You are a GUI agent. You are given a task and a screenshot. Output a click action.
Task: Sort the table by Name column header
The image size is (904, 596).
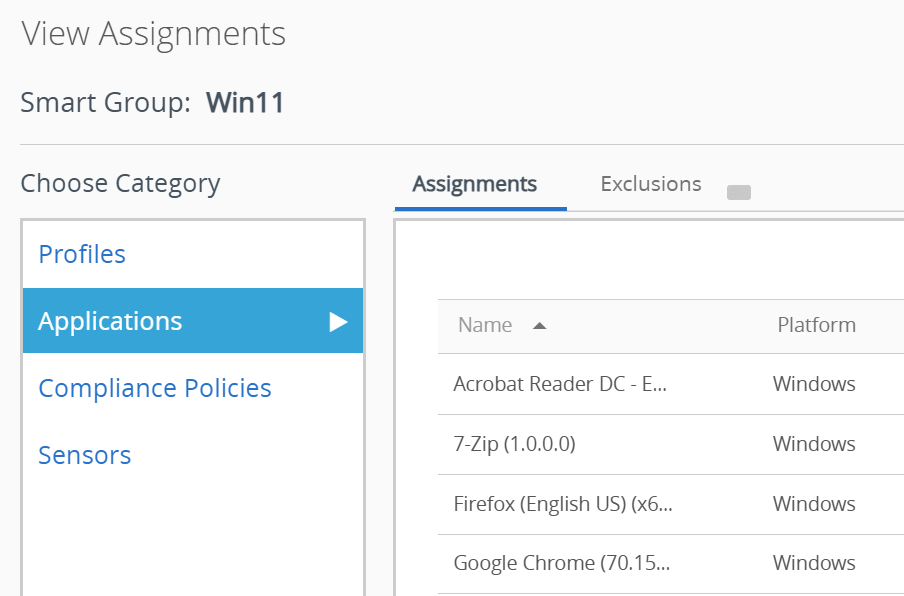(x=485, y=325)
